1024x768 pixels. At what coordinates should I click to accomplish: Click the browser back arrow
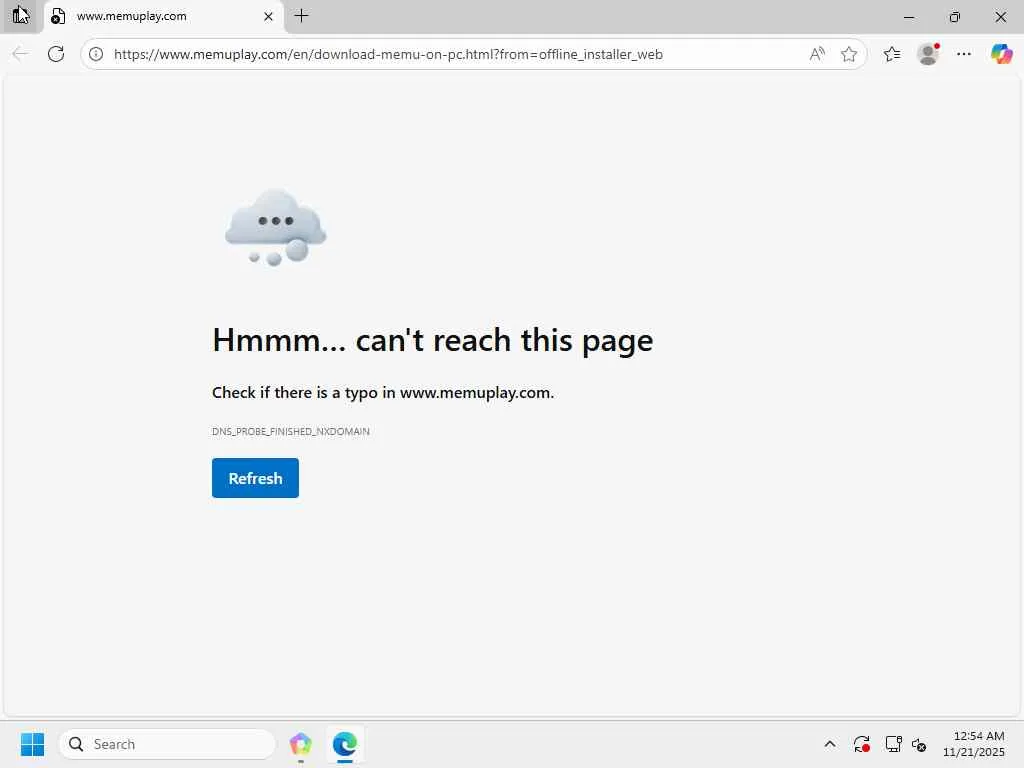point(20,54)
